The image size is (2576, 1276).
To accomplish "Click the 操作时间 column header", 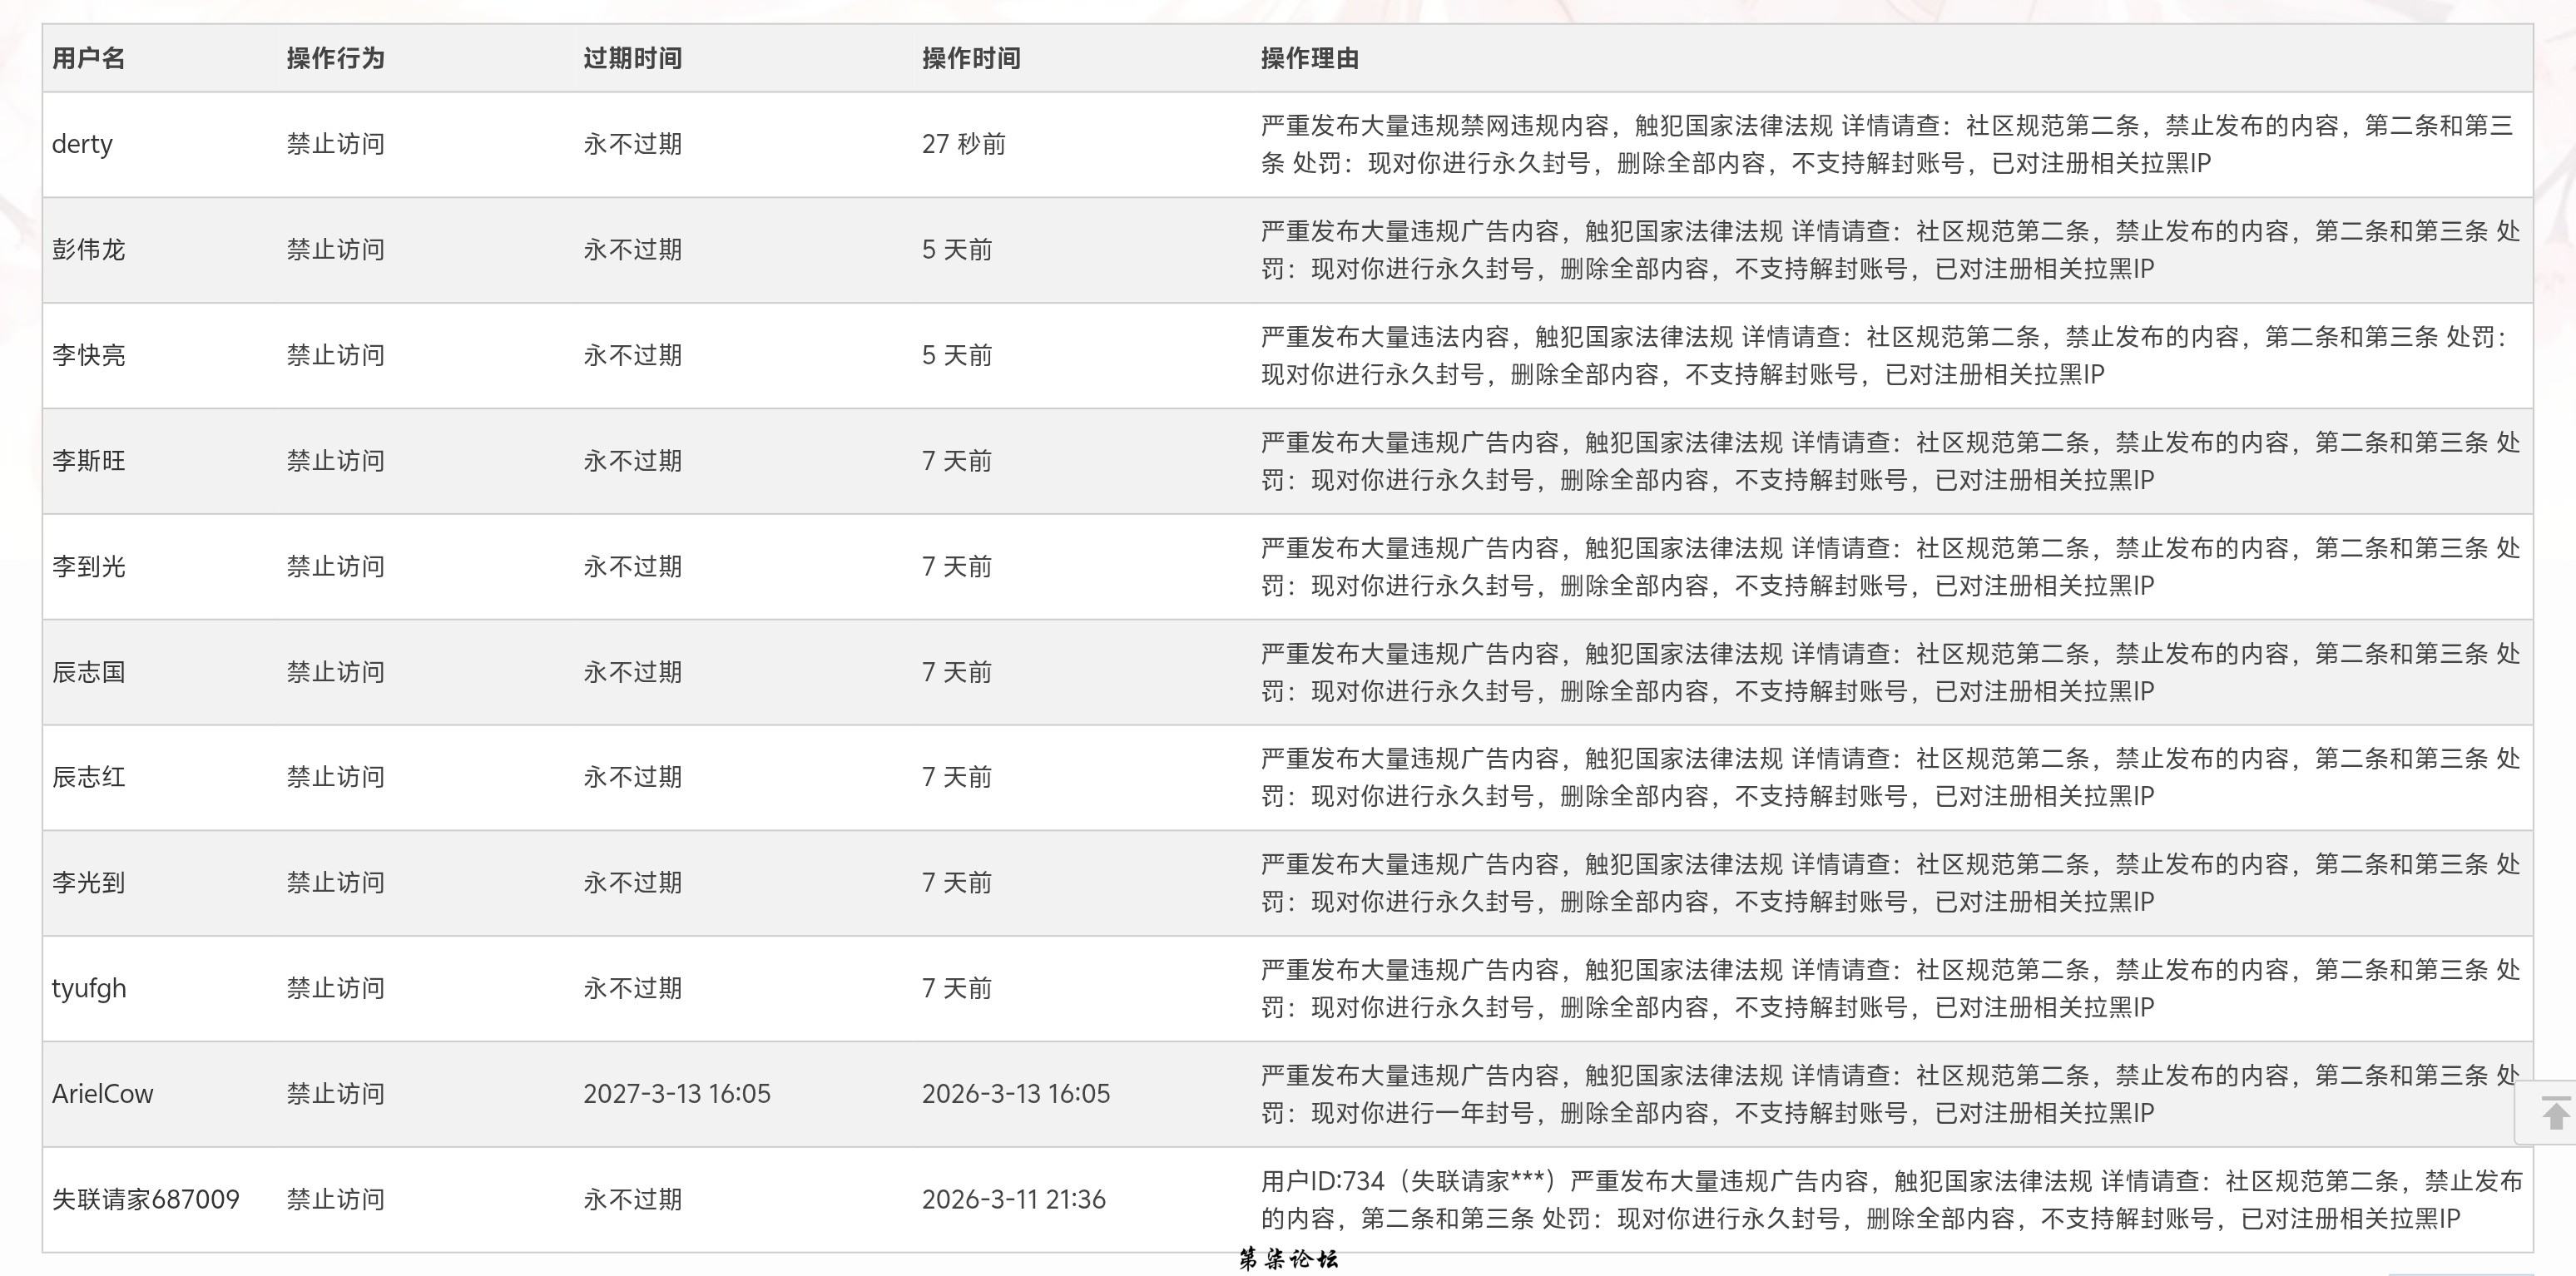I will pyautogui.click(x=970, y=58).
